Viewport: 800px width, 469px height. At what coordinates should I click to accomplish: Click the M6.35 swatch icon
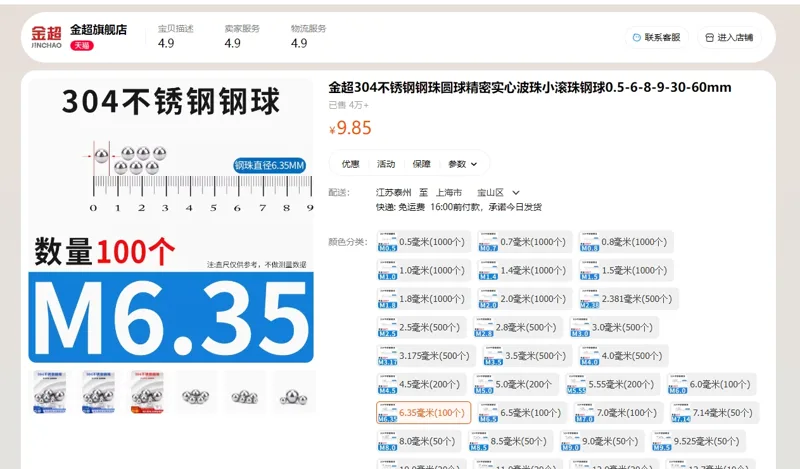pyautogui.click(x=387, y=413)
